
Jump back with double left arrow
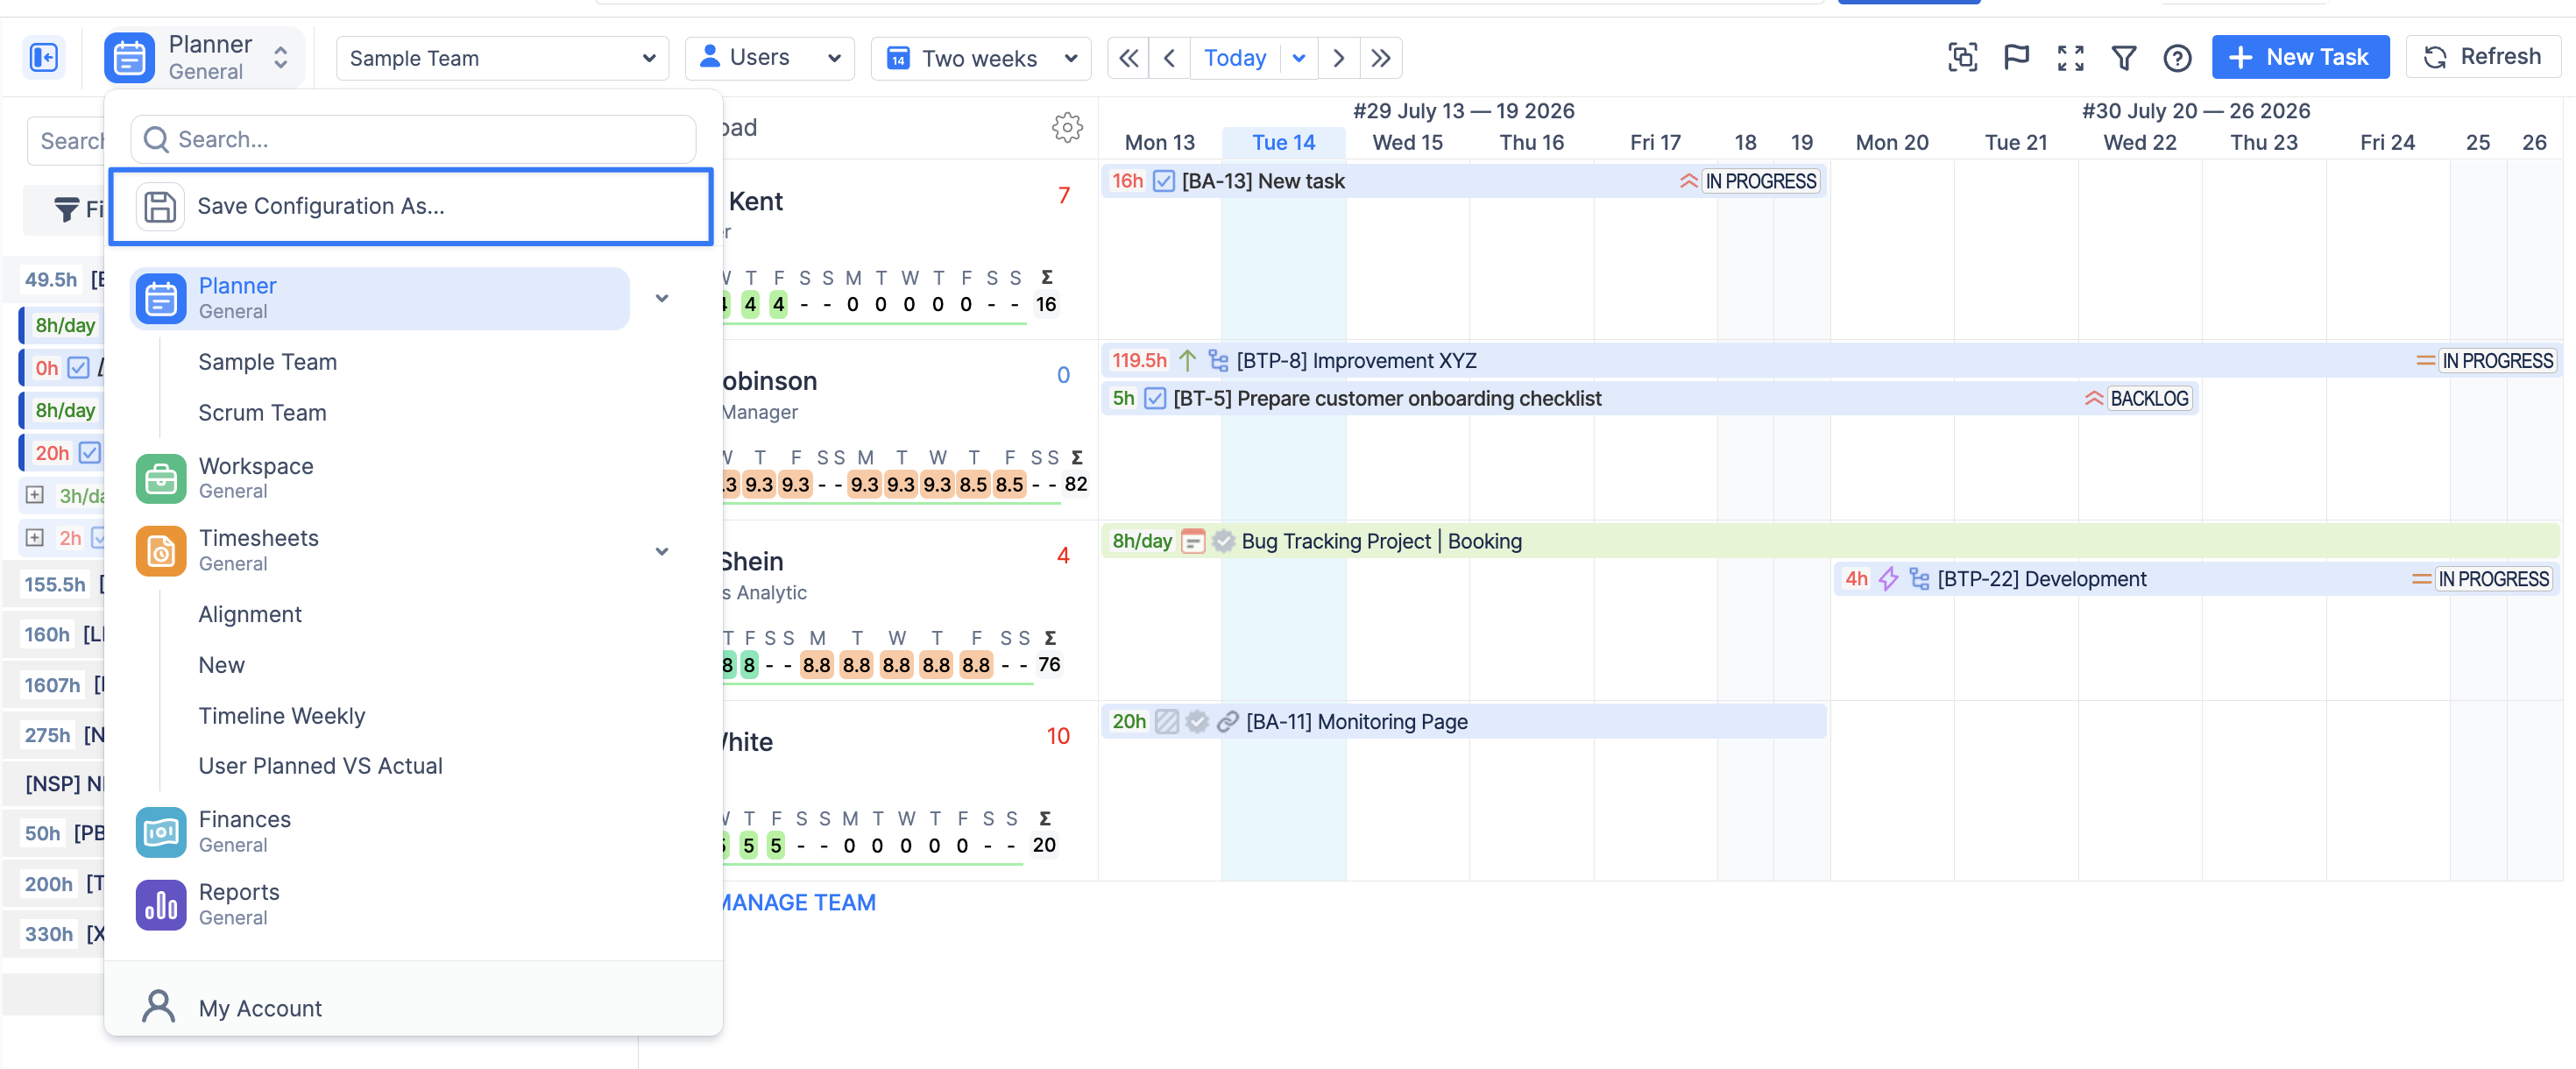click(1128, 58)
